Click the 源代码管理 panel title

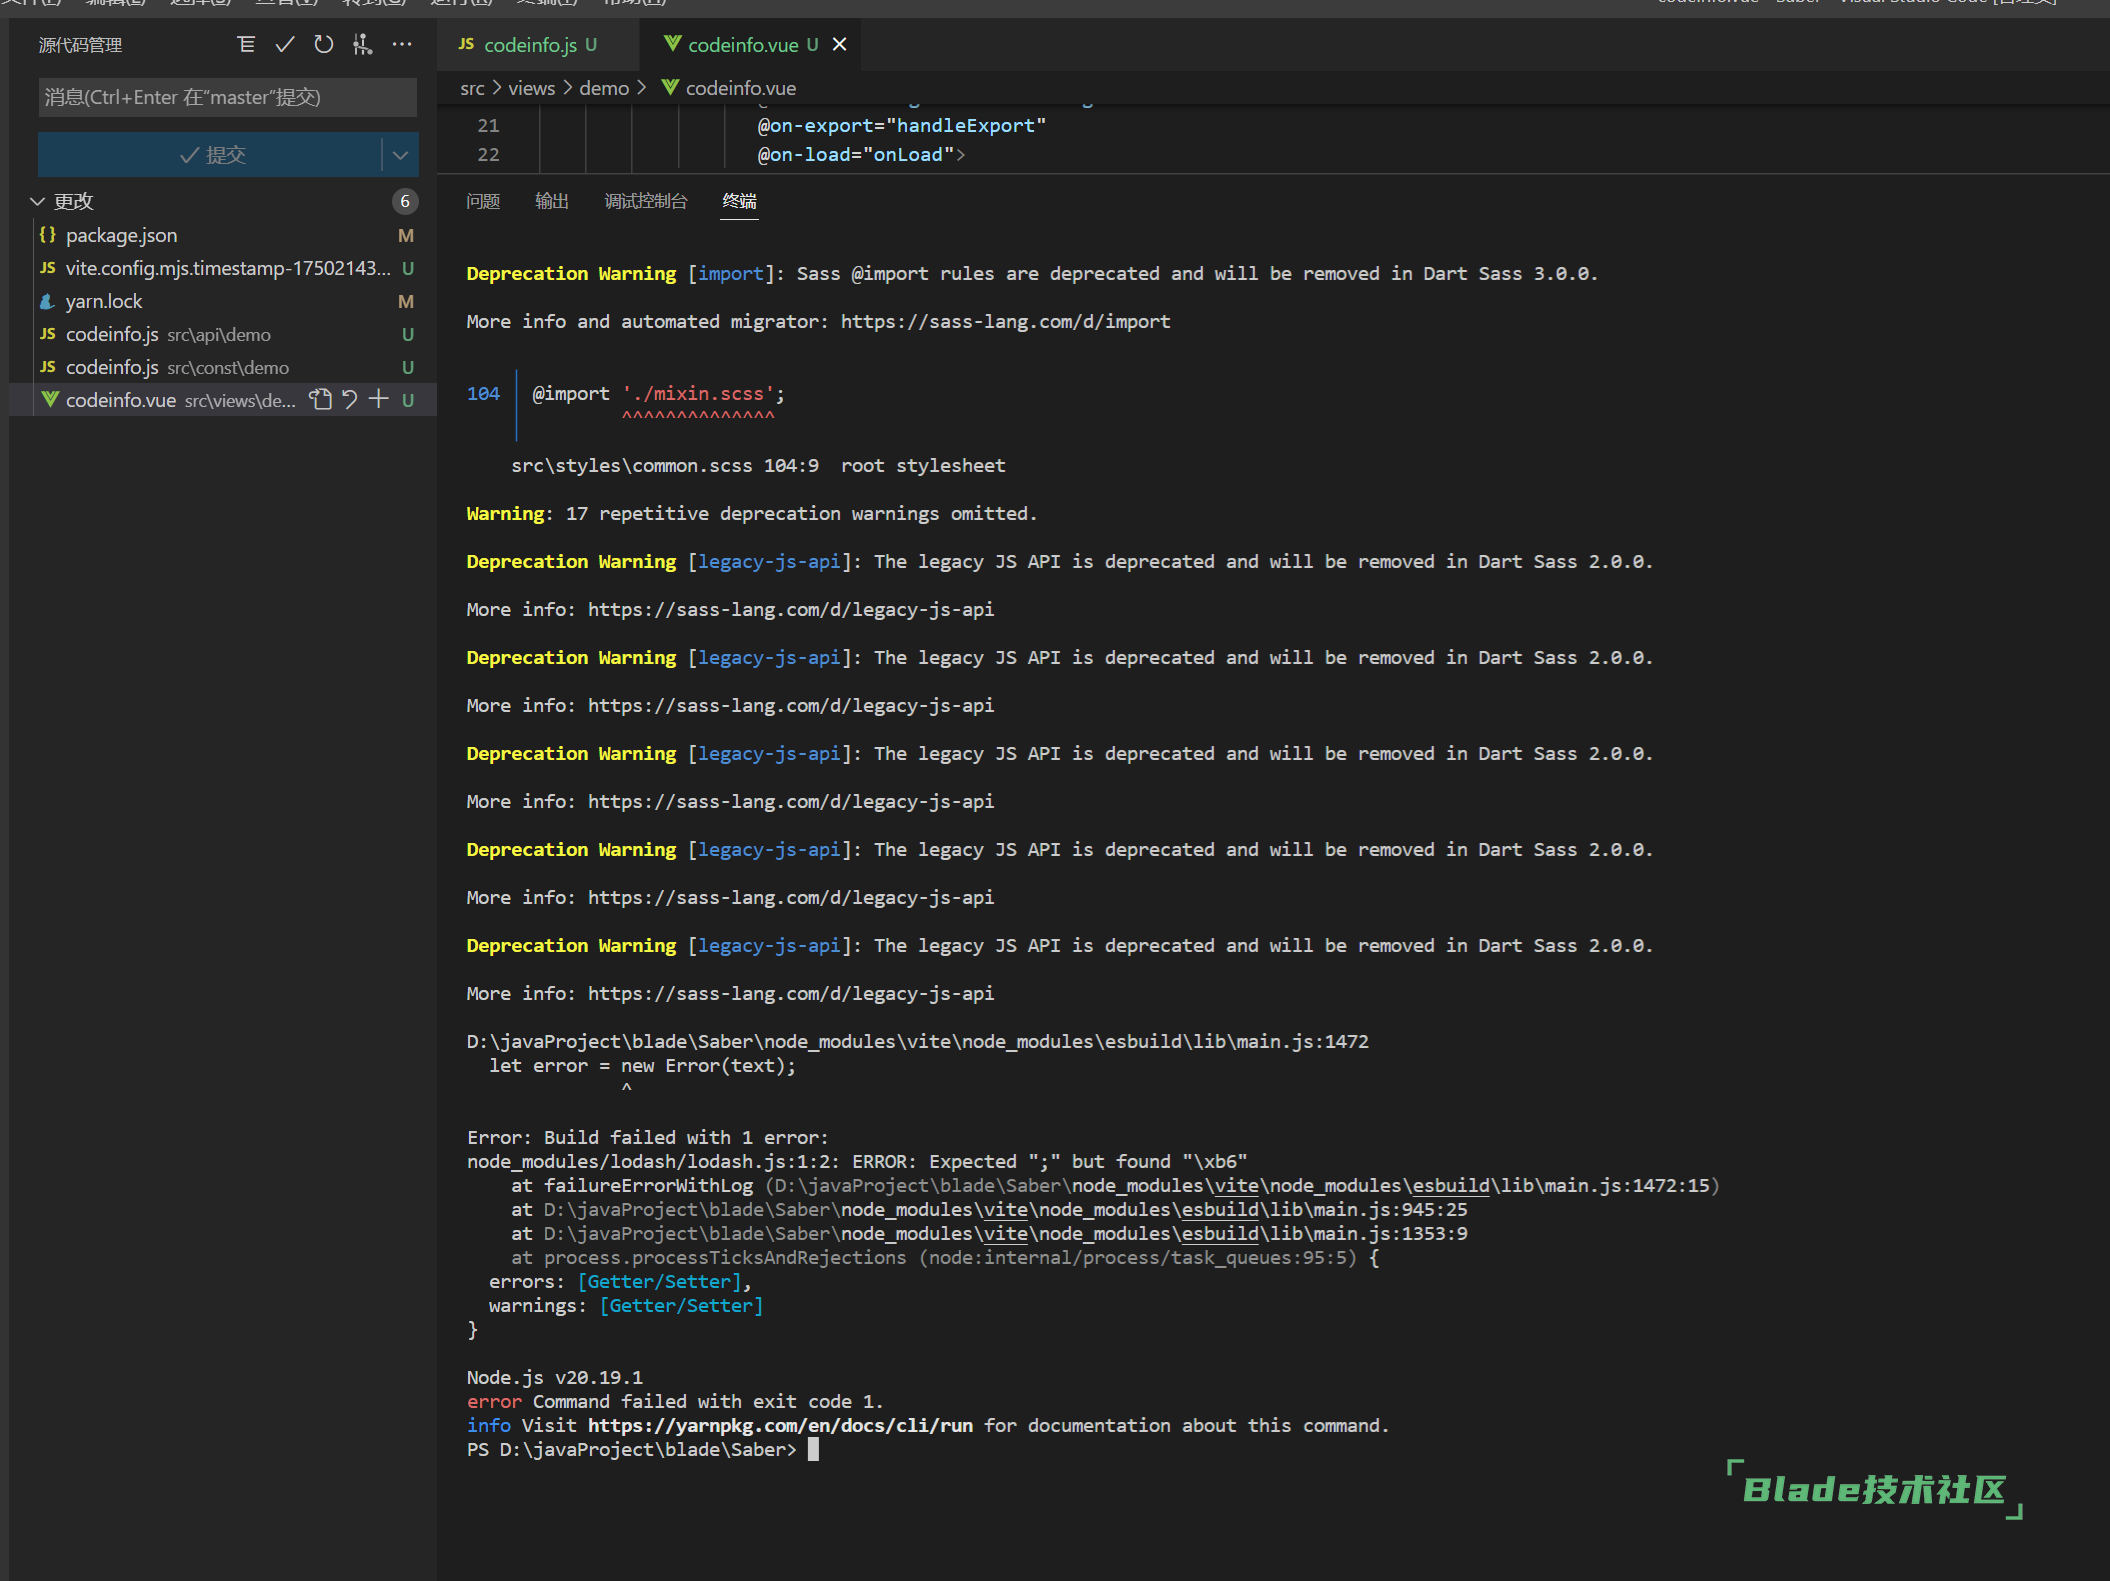80,44
